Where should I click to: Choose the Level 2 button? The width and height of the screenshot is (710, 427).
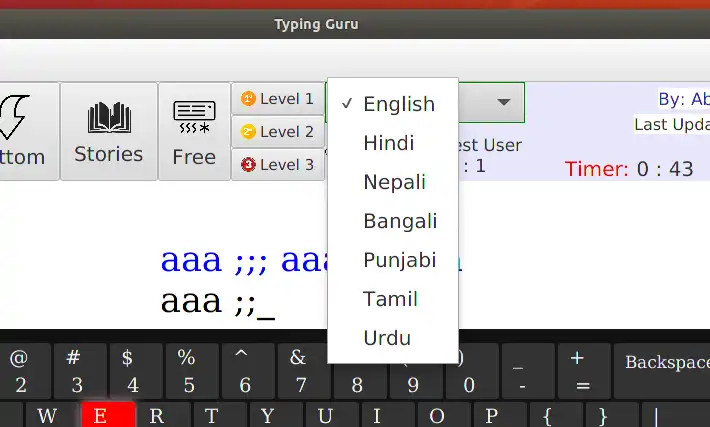(278, 132)
